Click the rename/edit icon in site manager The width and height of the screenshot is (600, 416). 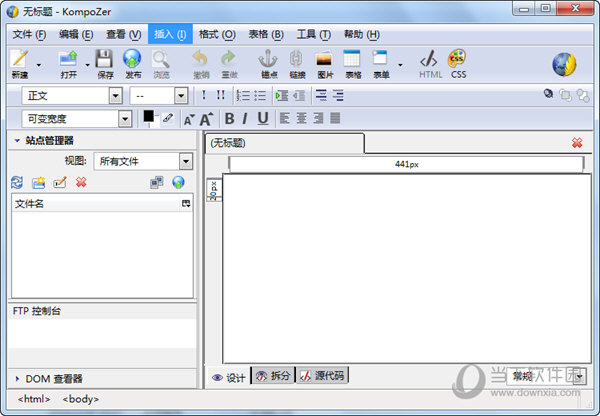[x=60, y=183]
